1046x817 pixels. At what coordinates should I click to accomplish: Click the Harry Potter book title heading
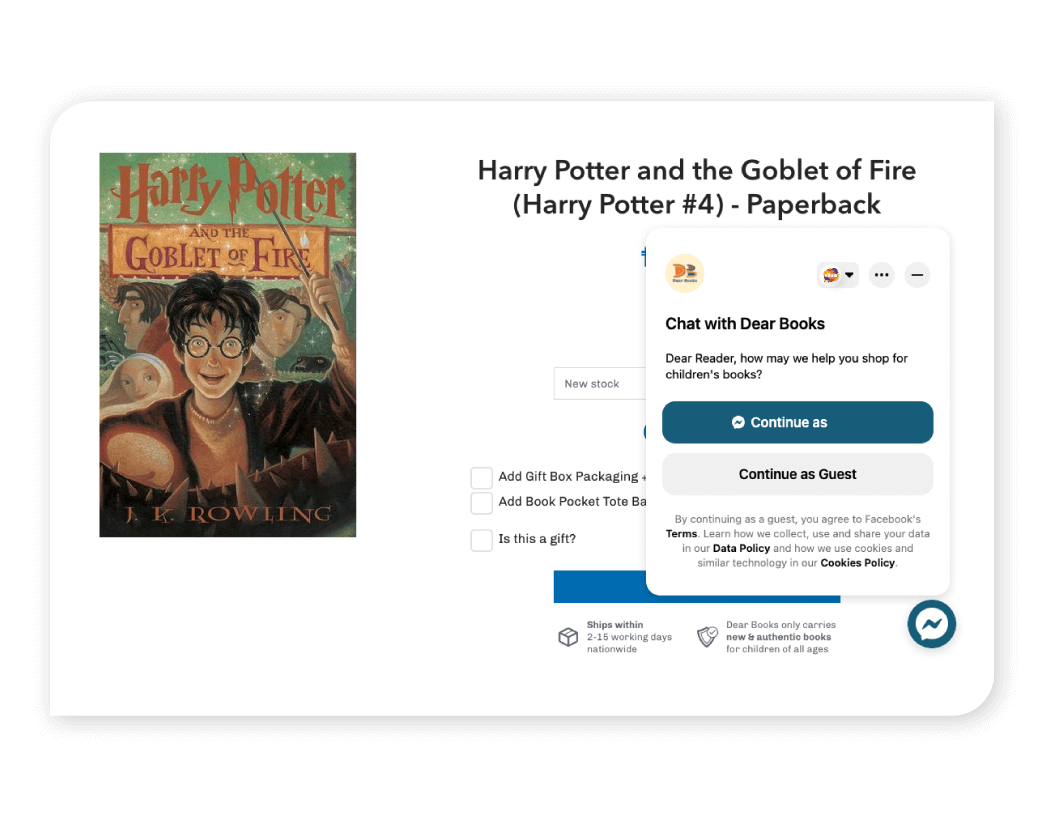pos(696,187)
